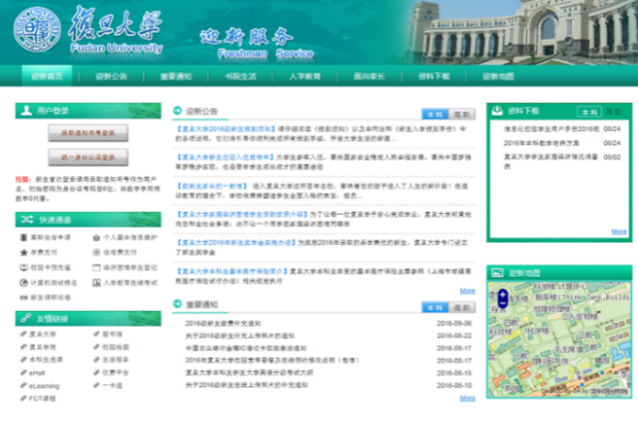Screen dimensions: 638x421
Task: Click More link in 资料下载 panel
Action: [x=619, y=231]
